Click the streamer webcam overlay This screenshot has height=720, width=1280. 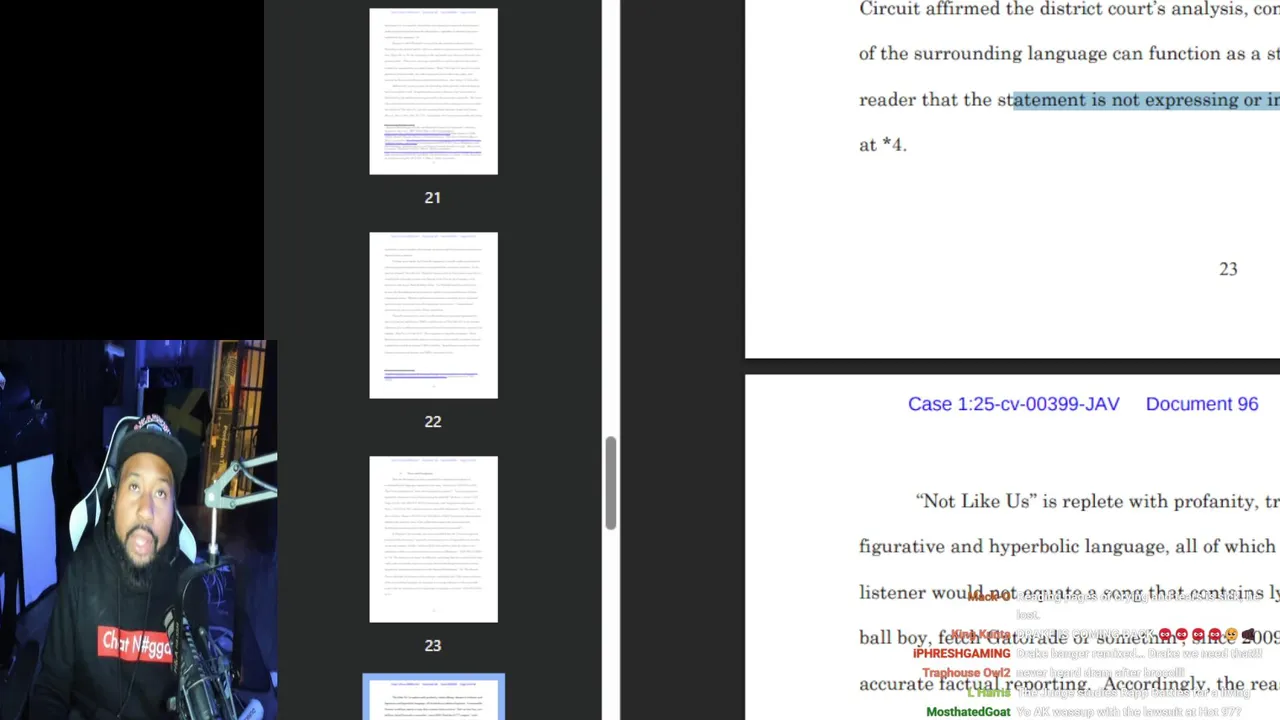[138, 530]
